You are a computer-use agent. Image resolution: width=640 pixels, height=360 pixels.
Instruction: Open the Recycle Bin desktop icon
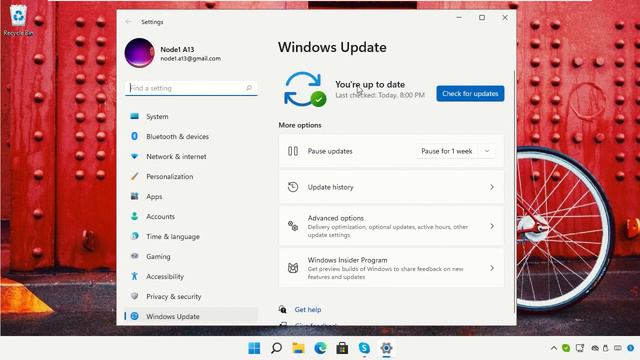[x=18, y=20]
